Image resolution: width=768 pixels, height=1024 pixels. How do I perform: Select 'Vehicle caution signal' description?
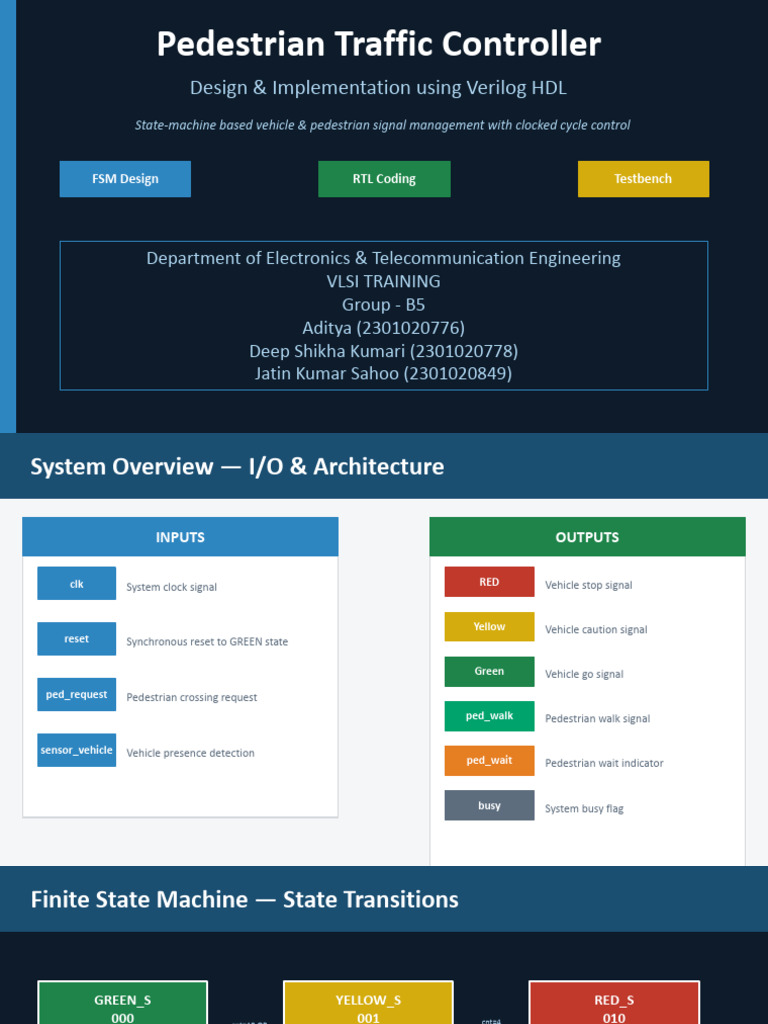click(596, 630)
